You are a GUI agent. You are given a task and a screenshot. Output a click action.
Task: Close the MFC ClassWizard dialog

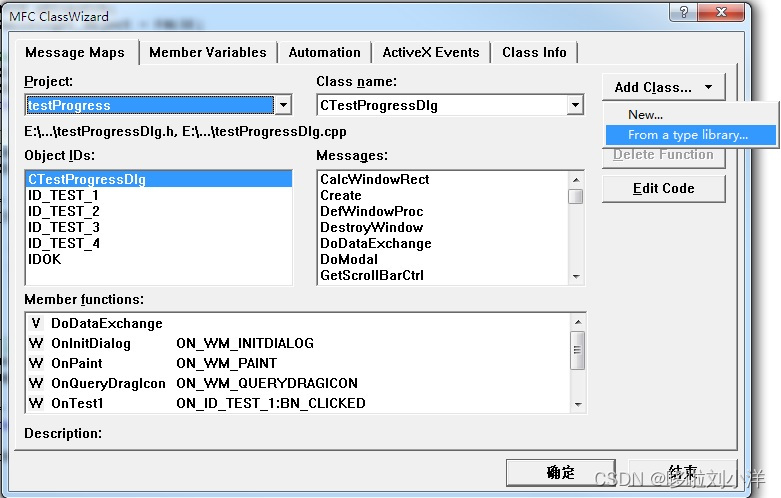click(721, 12)
